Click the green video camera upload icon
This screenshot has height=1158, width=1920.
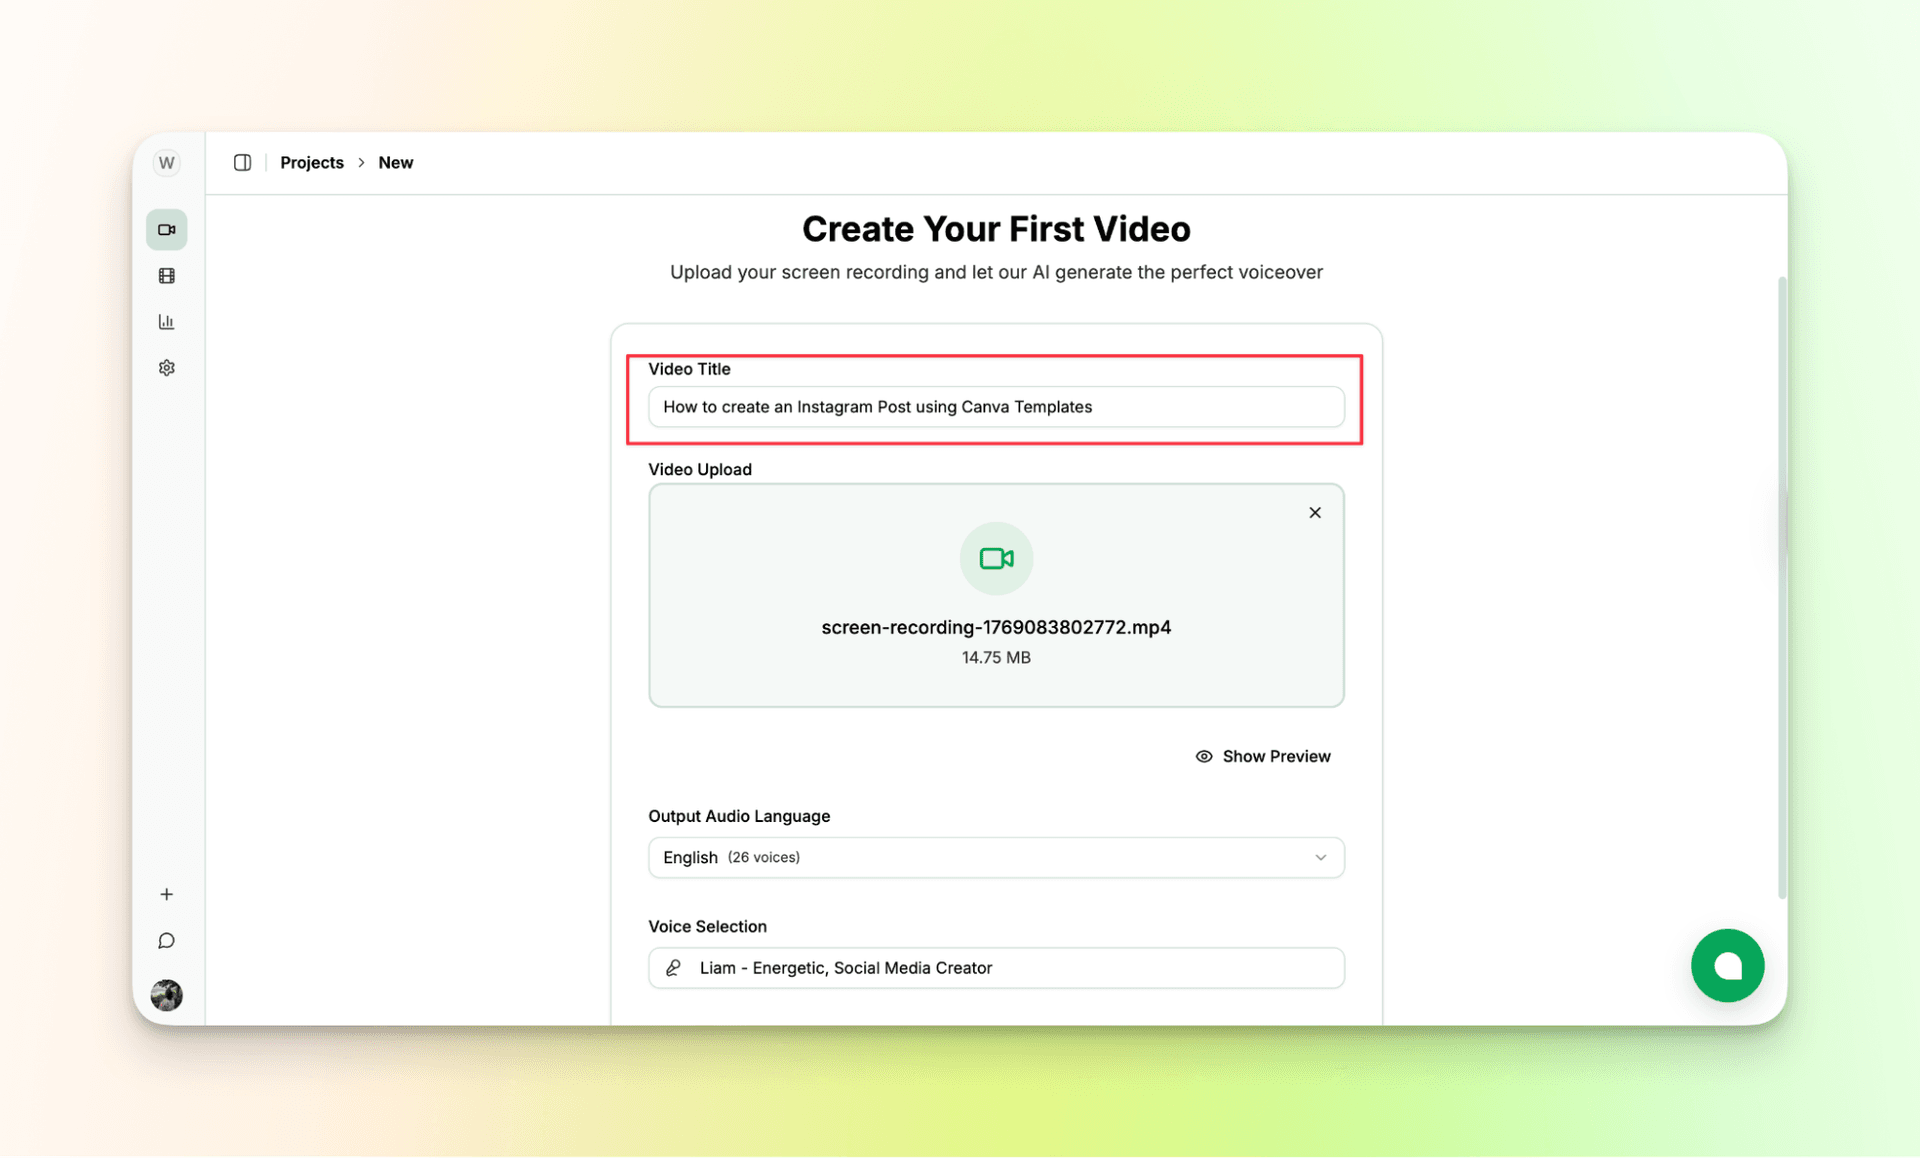click(x=996, y=558)
